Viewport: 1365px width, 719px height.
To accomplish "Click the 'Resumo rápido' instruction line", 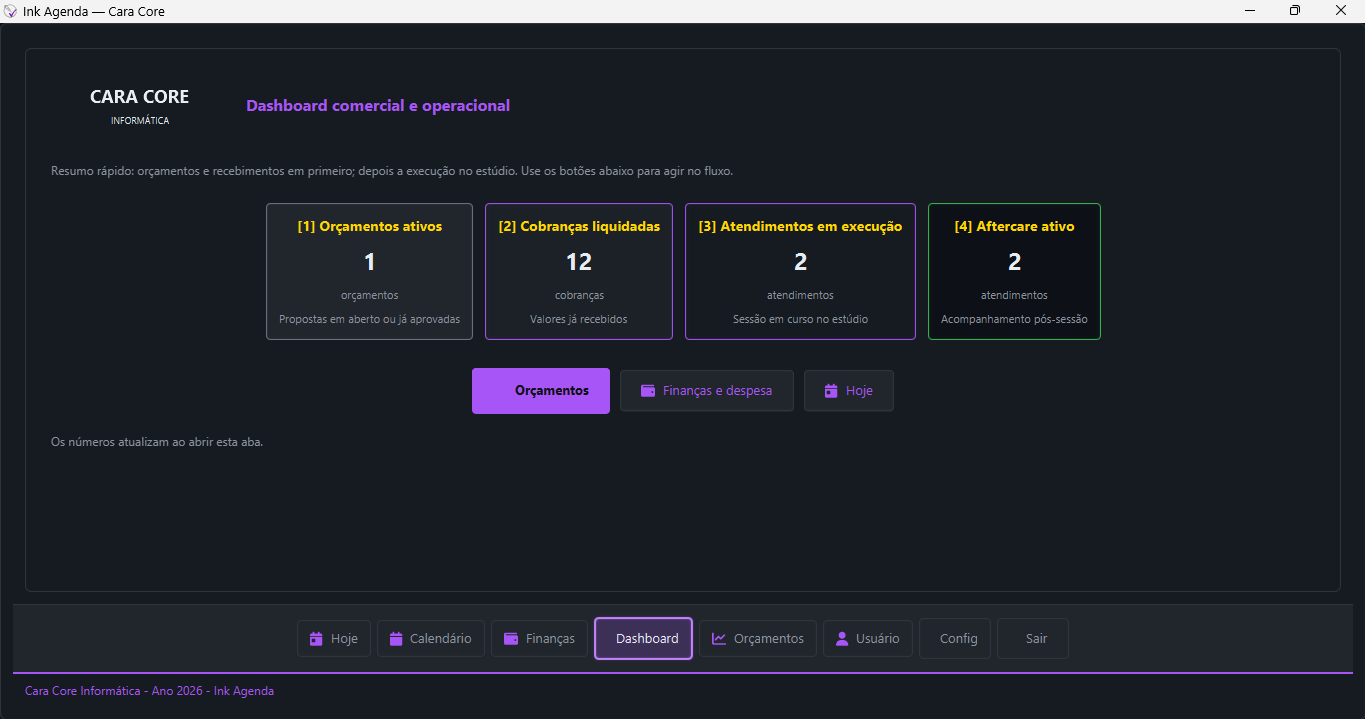I will point(392,171).
